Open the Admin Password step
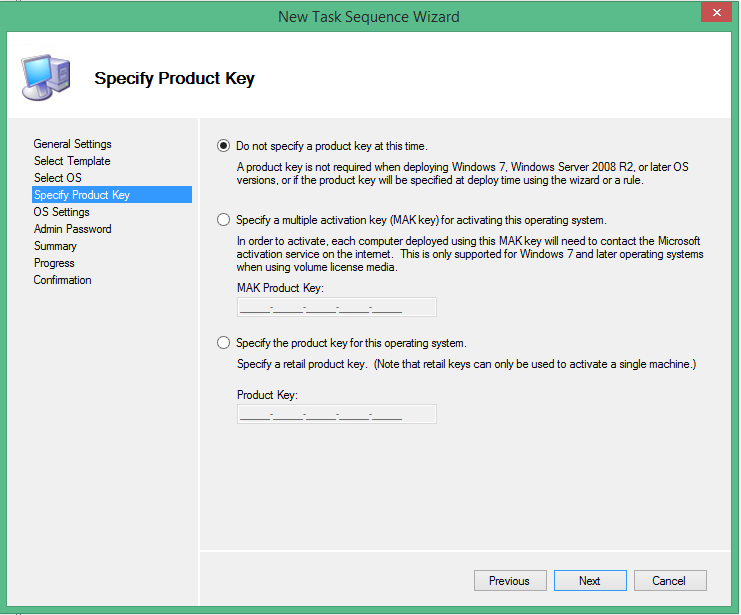Screen dimensions: 741x615 click(x=72, y=229)
